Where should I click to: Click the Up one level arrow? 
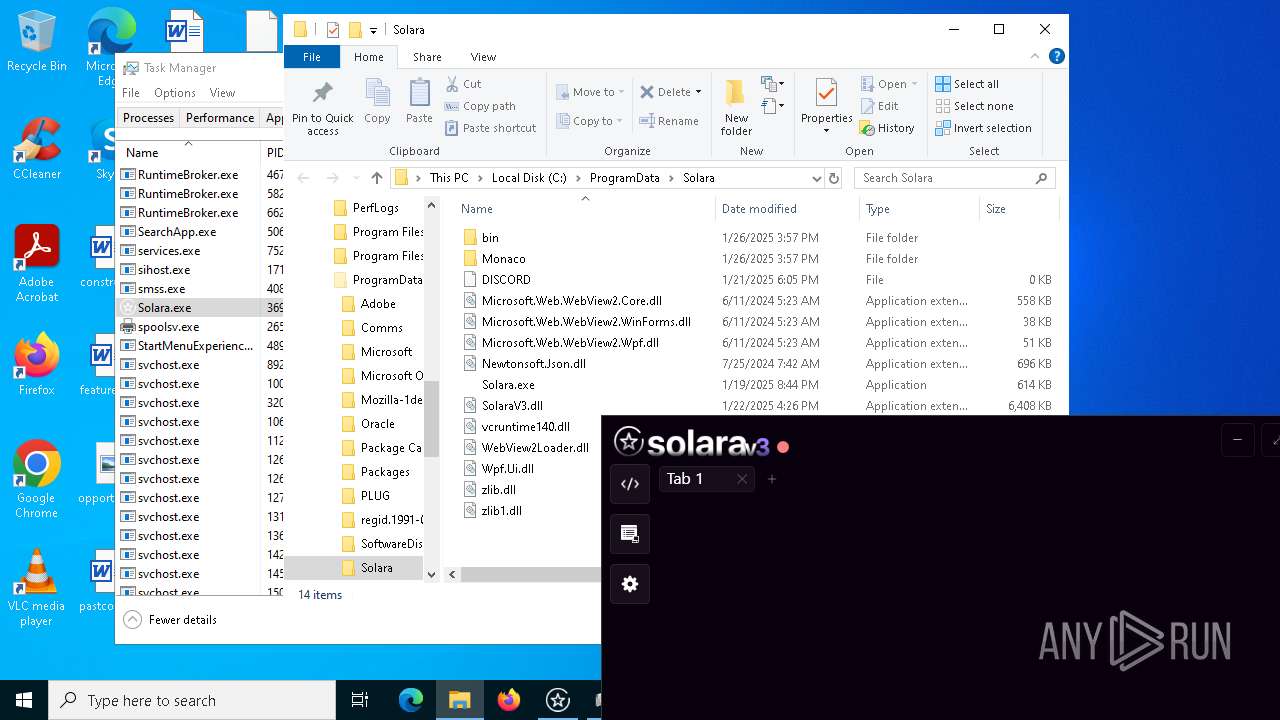376,178
